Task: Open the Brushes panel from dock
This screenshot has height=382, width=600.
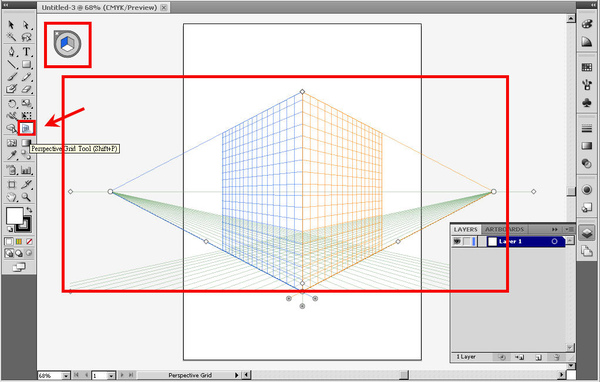Action: tap(587, 85)
